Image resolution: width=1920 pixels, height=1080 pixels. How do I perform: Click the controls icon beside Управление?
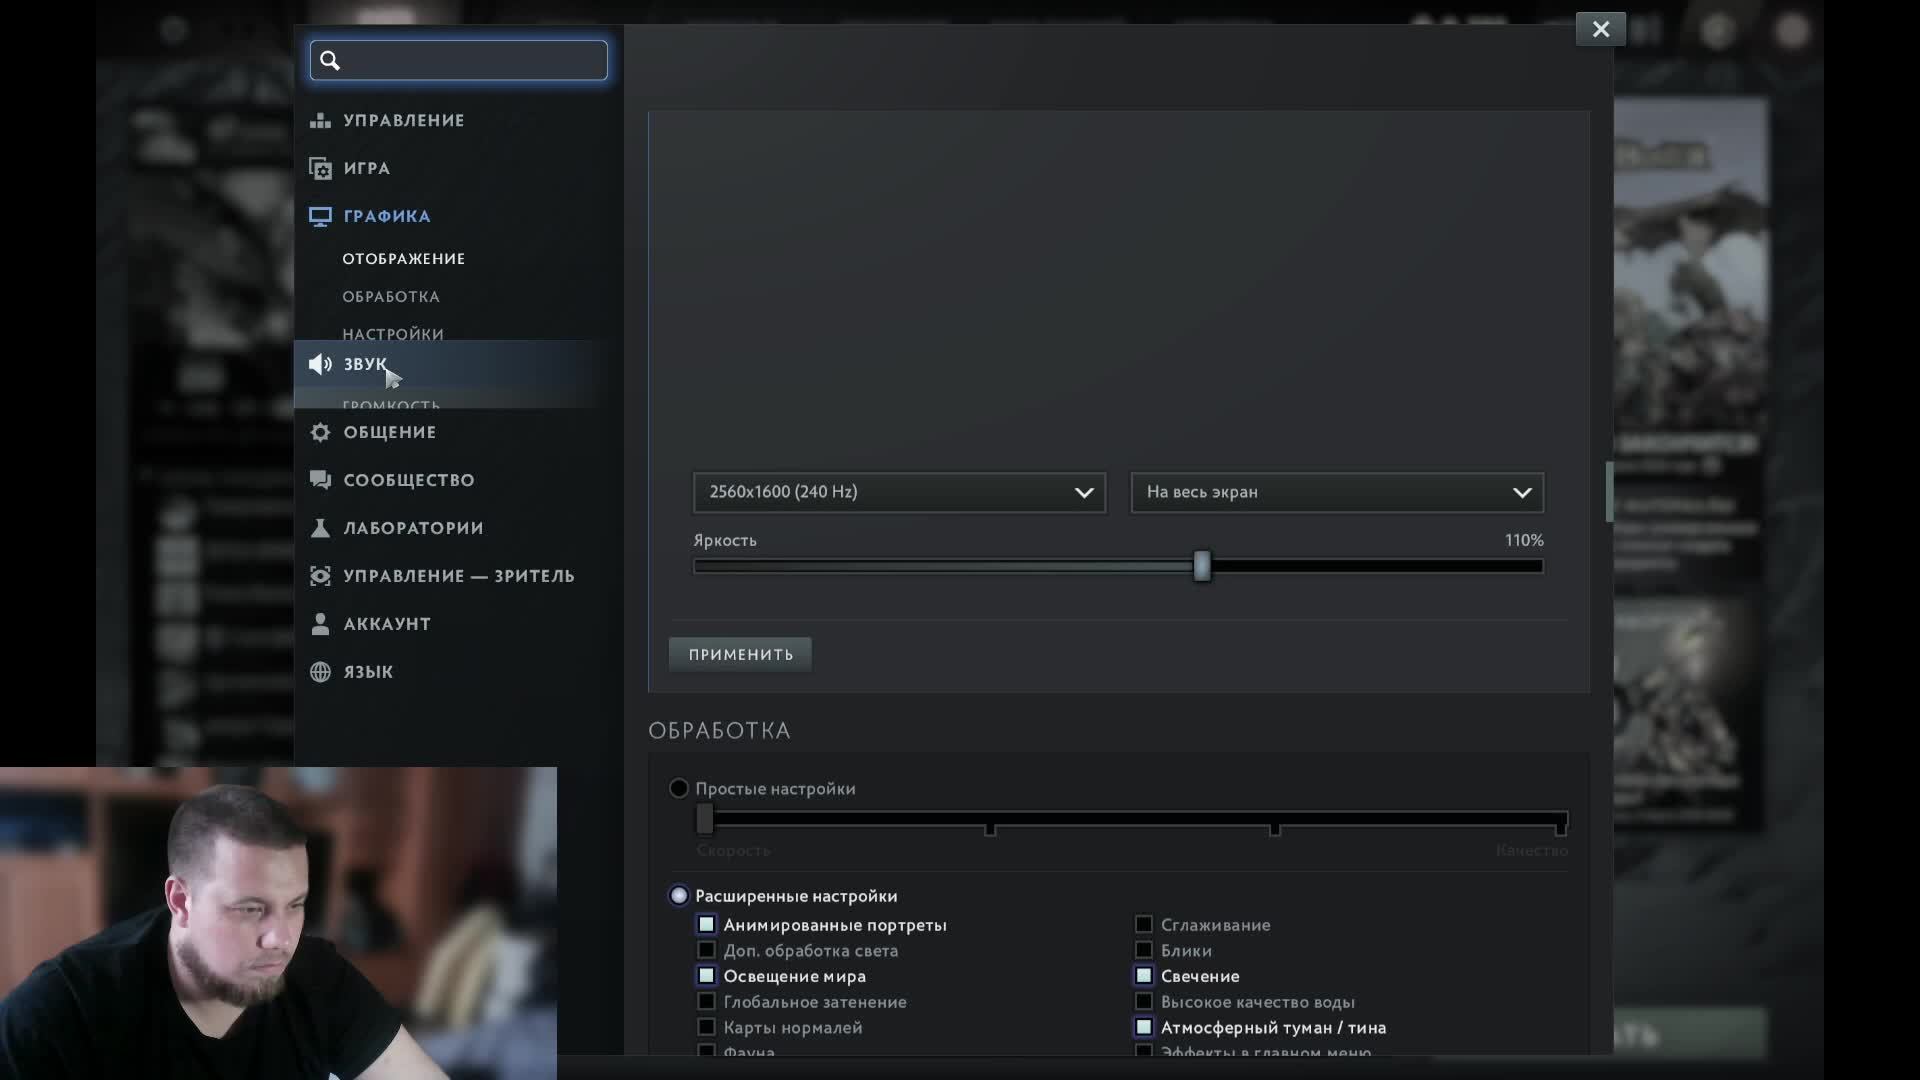pos(320,121)
